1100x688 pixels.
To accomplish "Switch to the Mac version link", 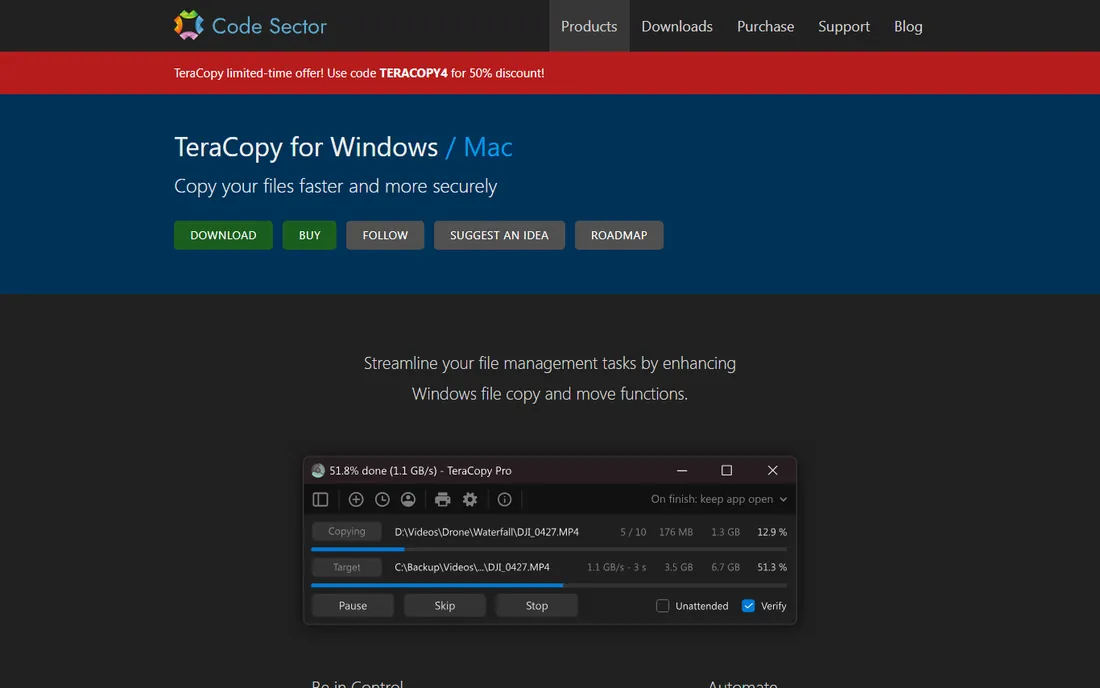I will (488, 147).
